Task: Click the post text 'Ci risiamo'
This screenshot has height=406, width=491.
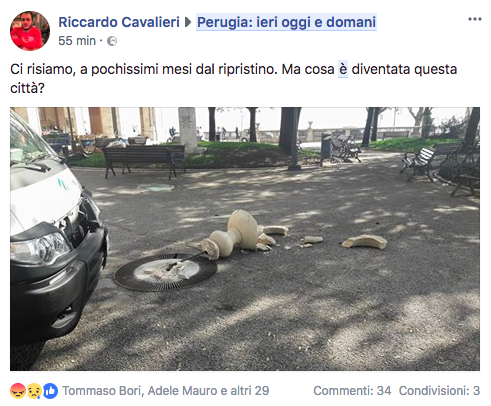Action: (x=42, y=69)
